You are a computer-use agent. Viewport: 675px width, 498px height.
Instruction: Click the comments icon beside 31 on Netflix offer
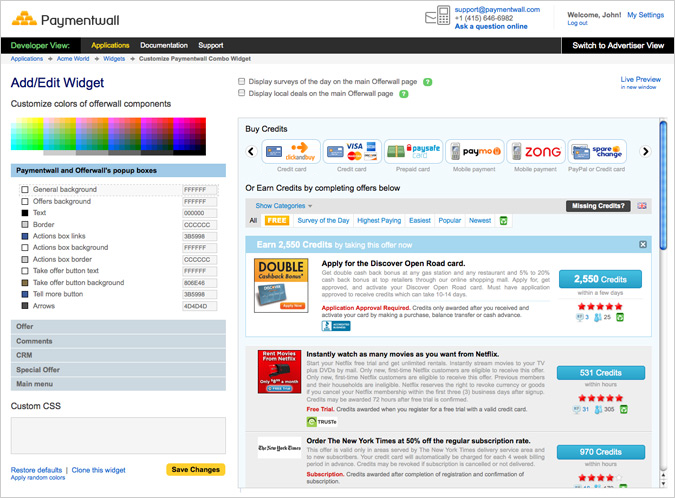(576, 409)
